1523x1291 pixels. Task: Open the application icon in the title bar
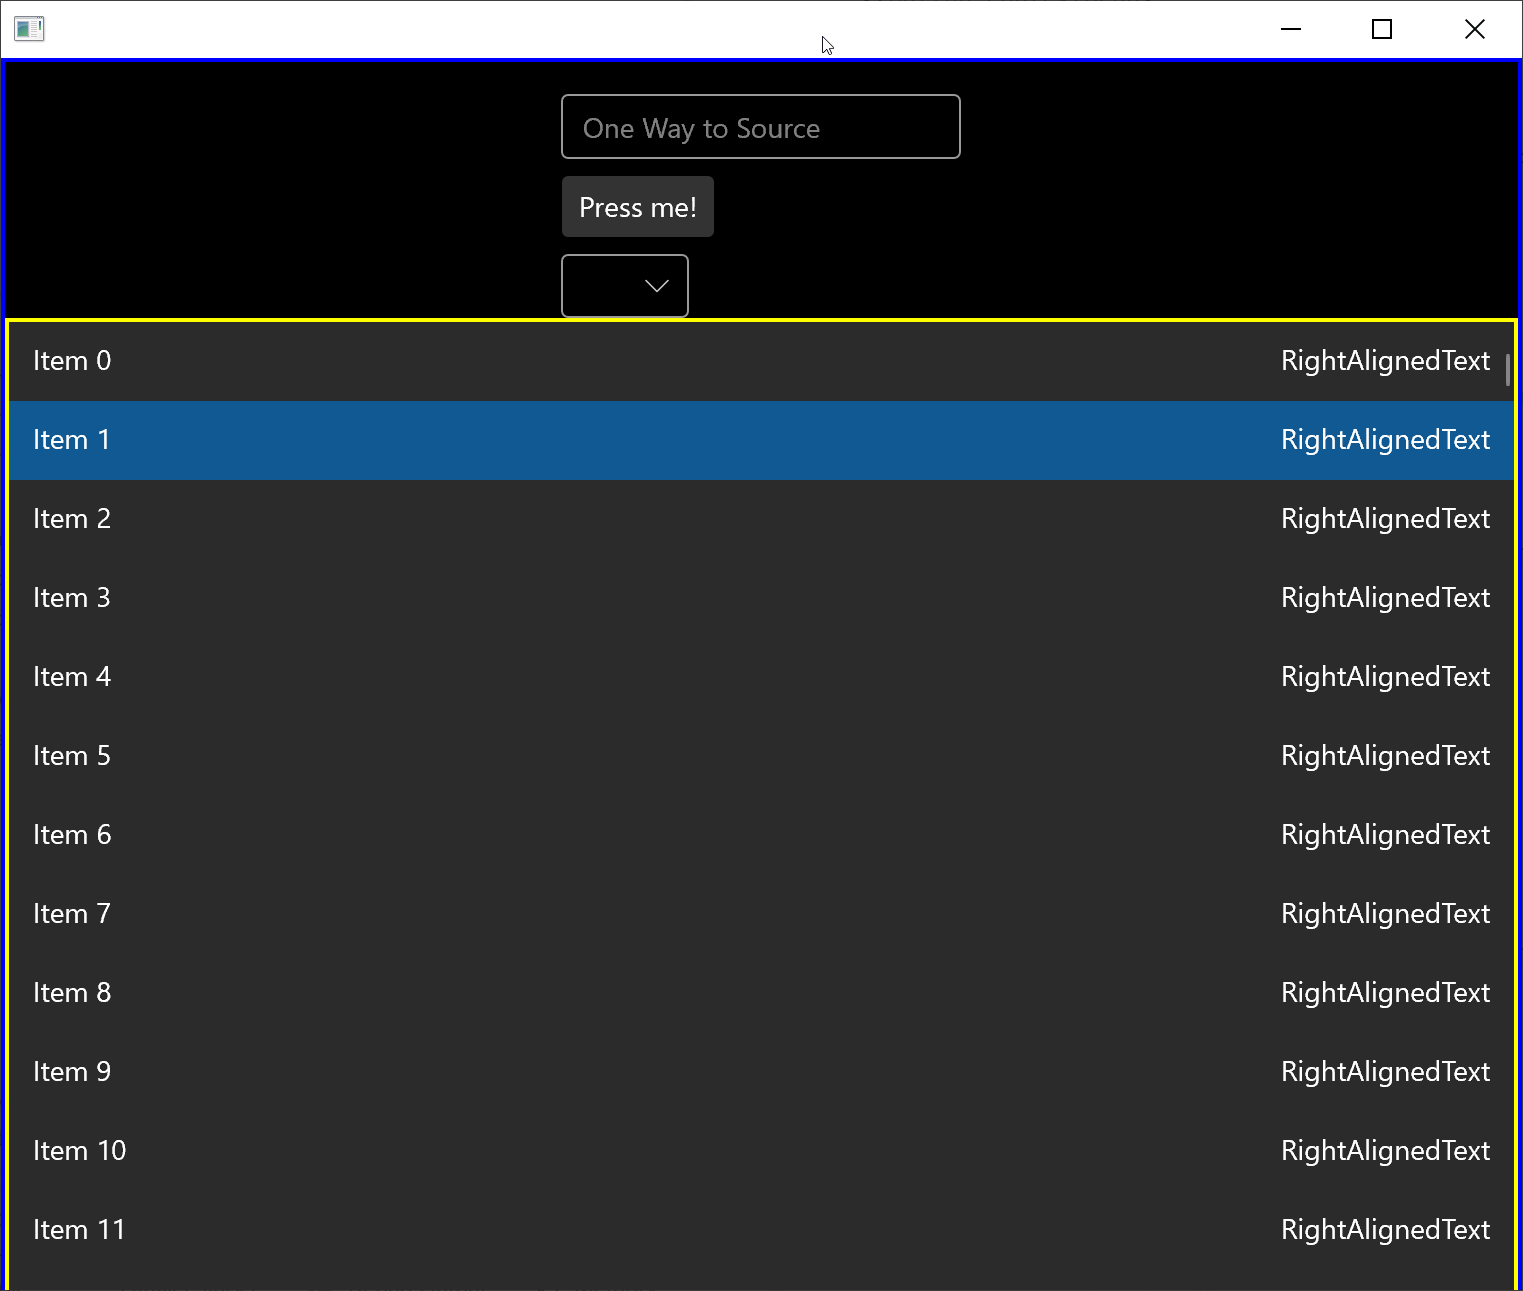click(29, 28)
